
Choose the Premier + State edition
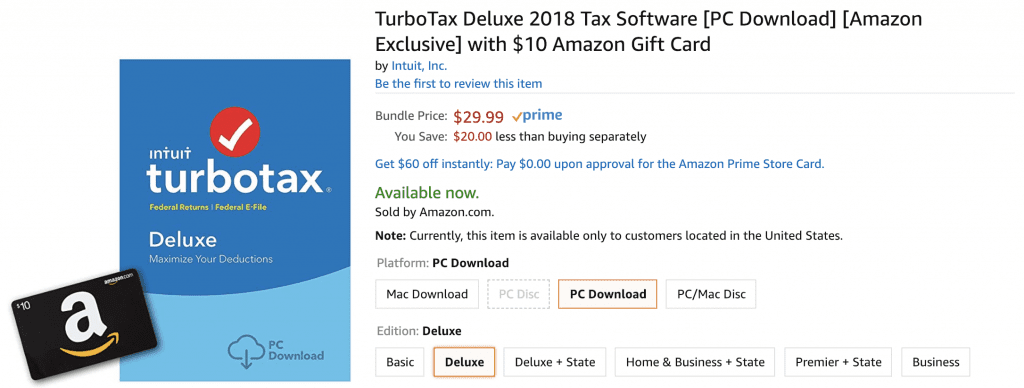coord(839,362)
